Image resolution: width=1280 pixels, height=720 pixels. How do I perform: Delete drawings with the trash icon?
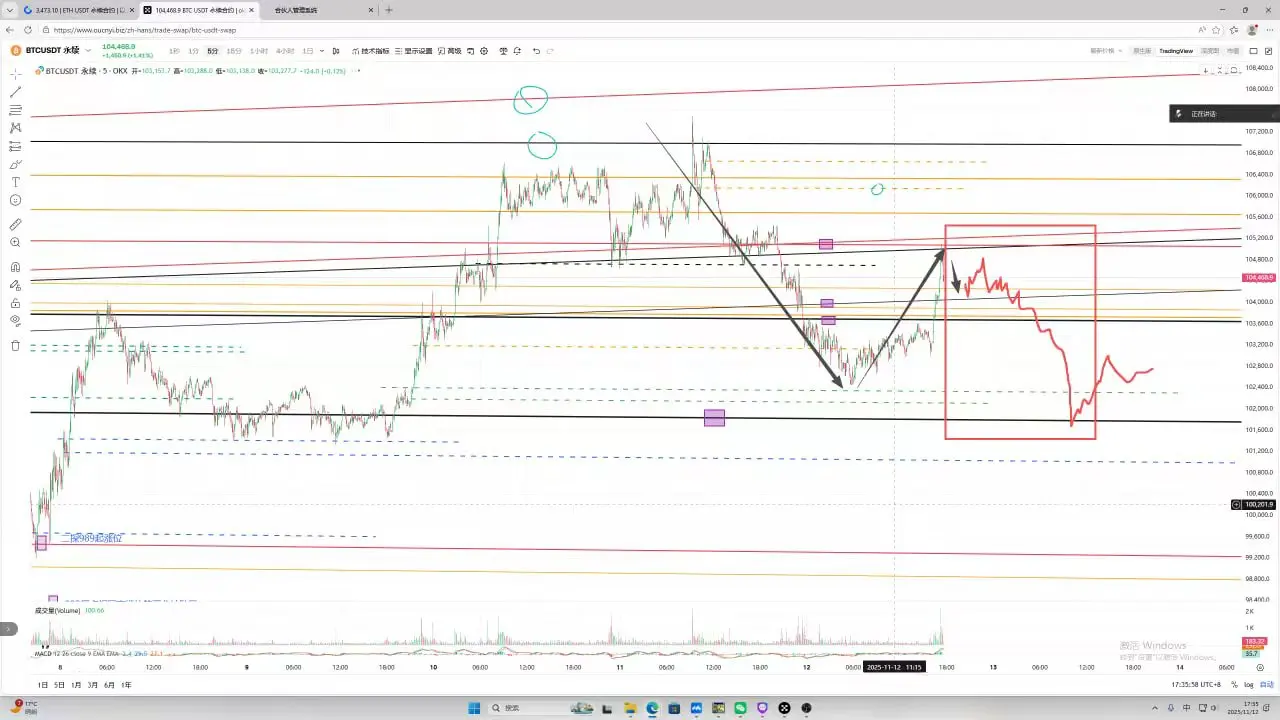point(15,346)
